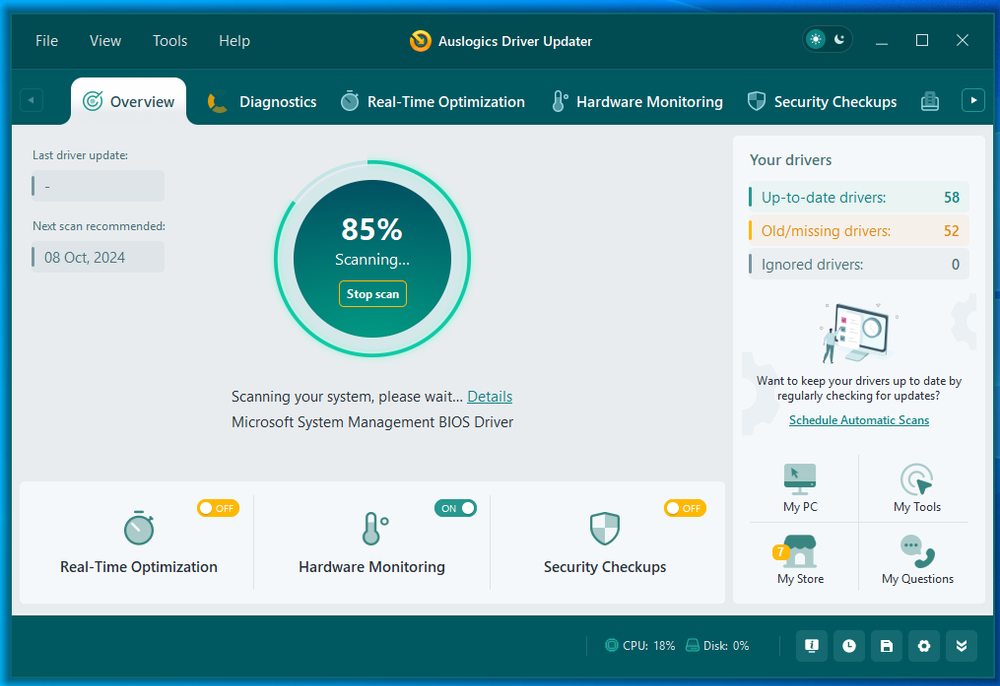Open settings via the gear icon
This screenshot has width=1000, height=686.
(924, 646)
